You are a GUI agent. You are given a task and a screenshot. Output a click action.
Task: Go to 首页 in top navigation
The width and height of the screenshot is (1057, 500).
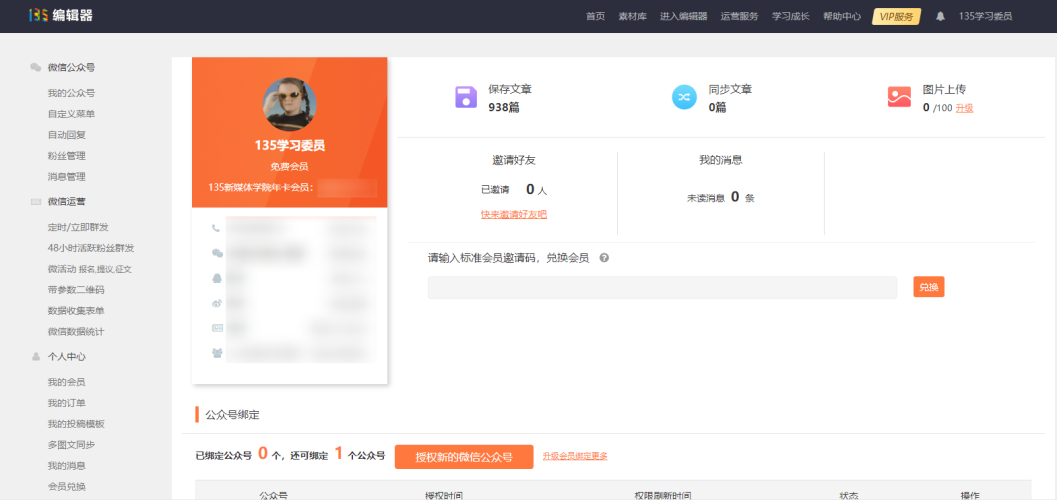click(595, 16)
